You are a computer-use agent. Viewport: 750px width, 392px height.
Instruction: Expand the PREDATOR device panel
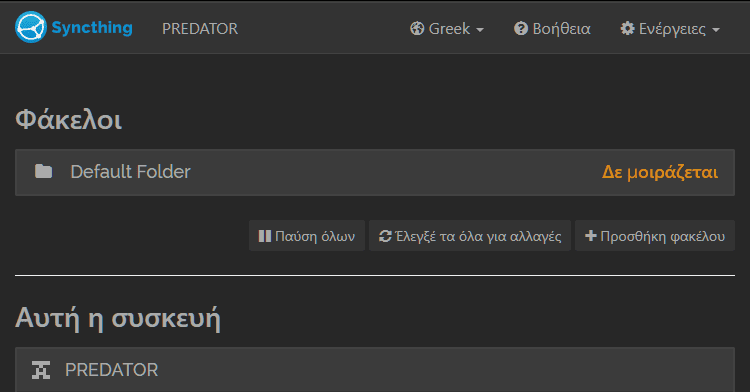(x=375, y=370)
